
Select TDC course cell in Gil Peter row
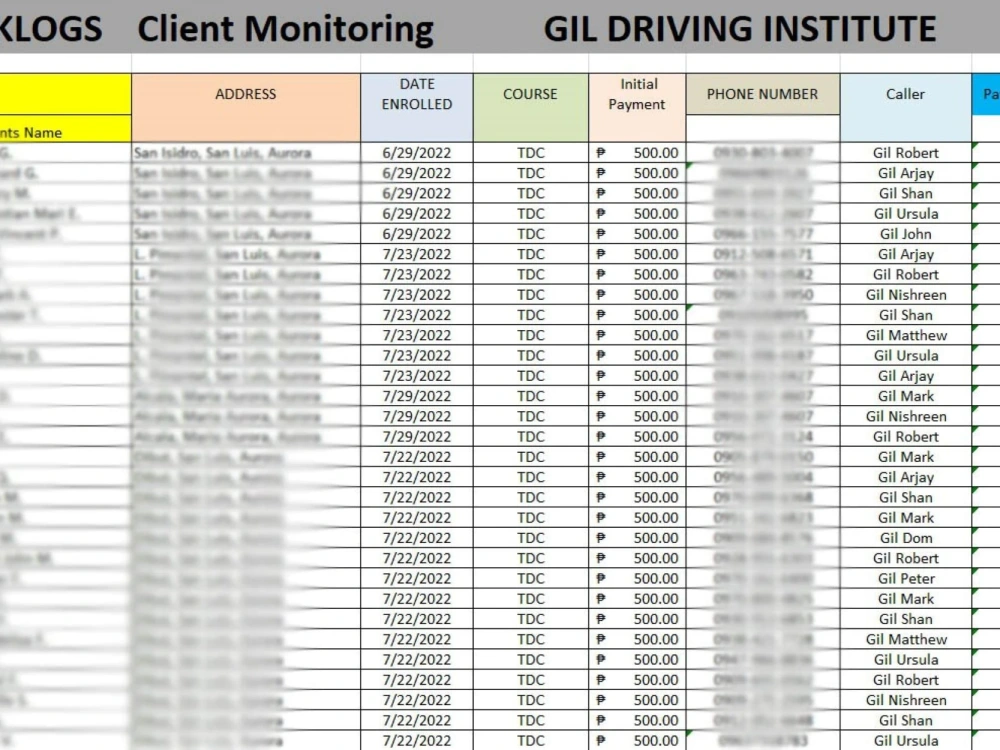pyautogui.click(x=531, y=578)
